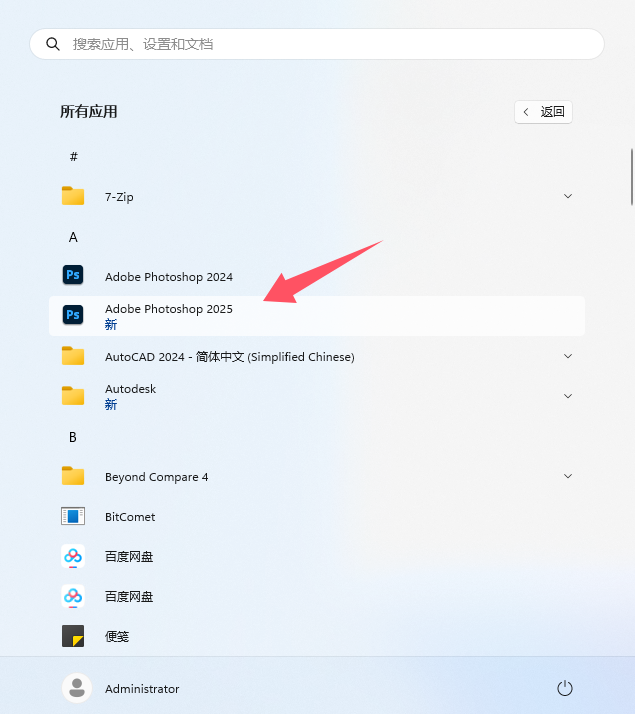The image size is (635, 714).
Task: Launch Adobe Photoshop 2024 via its Ps icon
Action: point(73,275)
